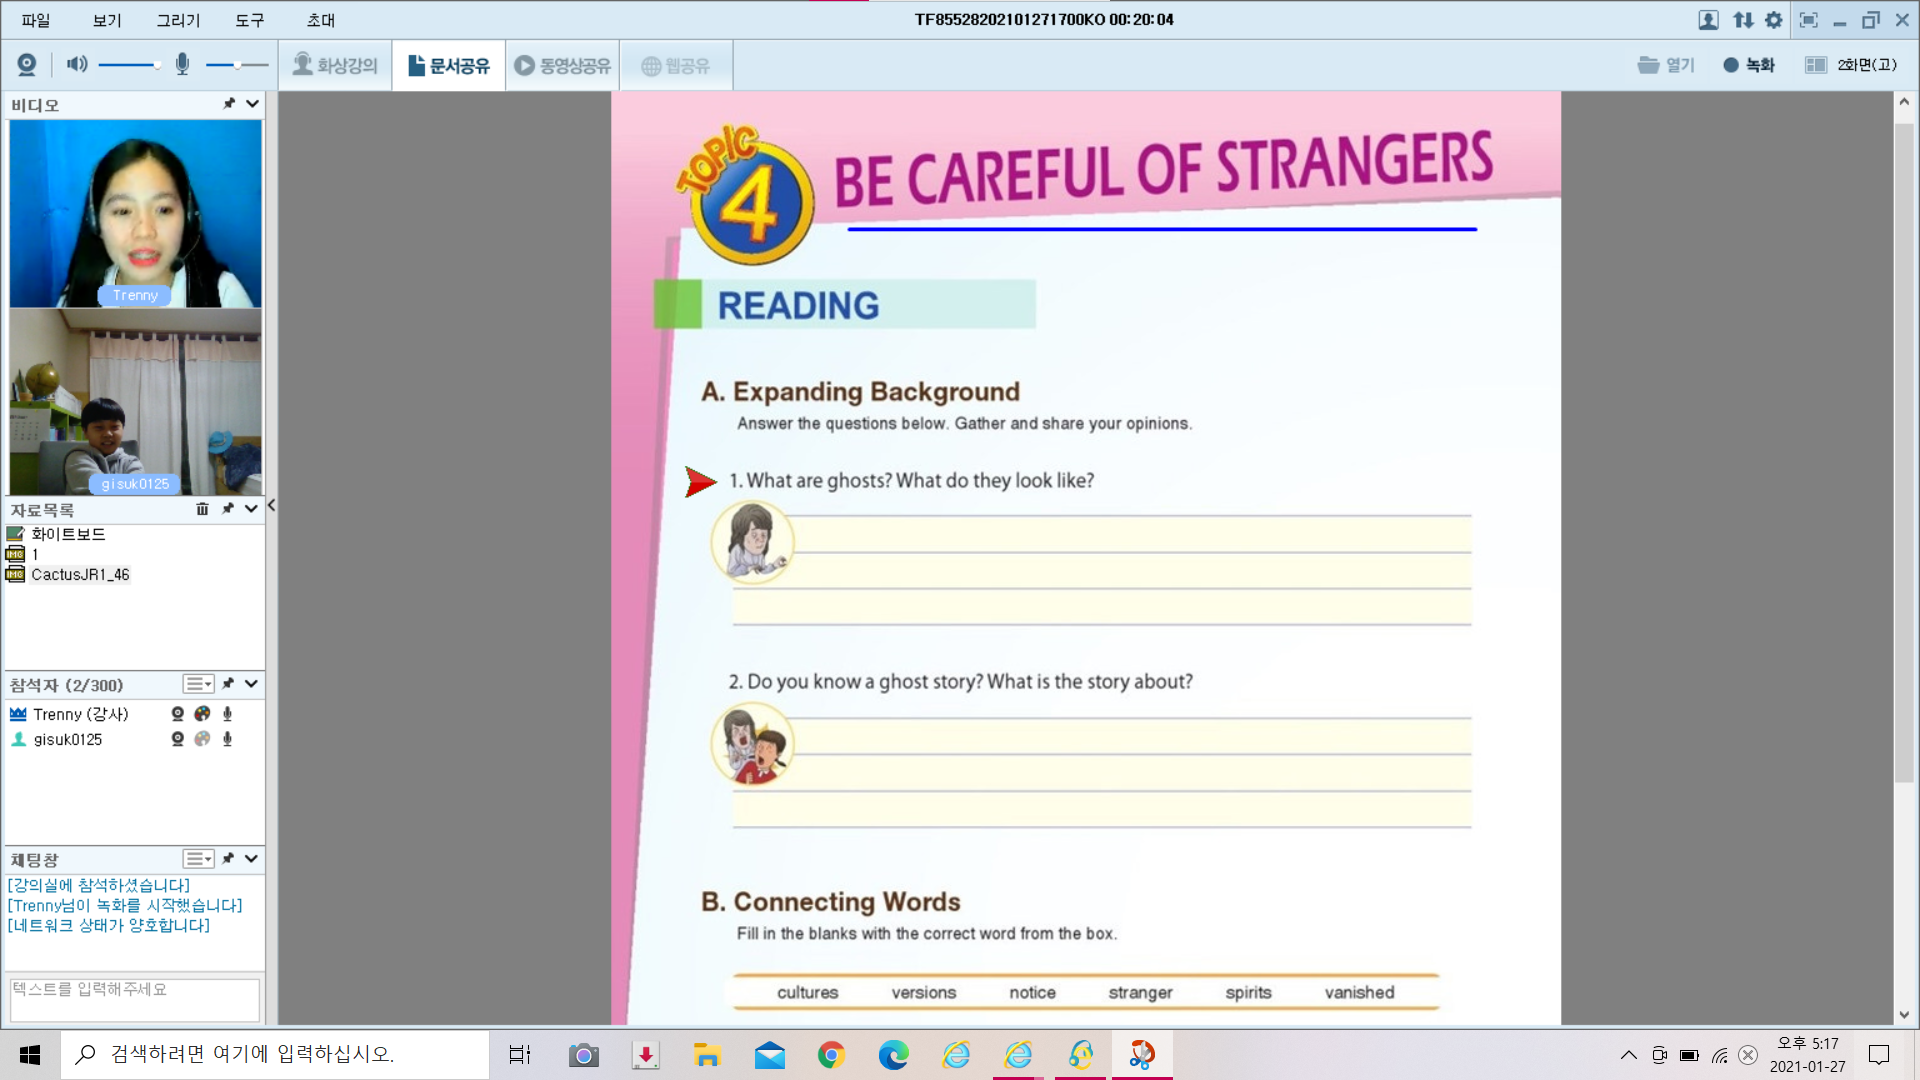Image resolution: width=1920 pixels, height=1080 pixels.
Task: Toggle Trenny's webcam in participant list
Action: click(x=177, y=714)
